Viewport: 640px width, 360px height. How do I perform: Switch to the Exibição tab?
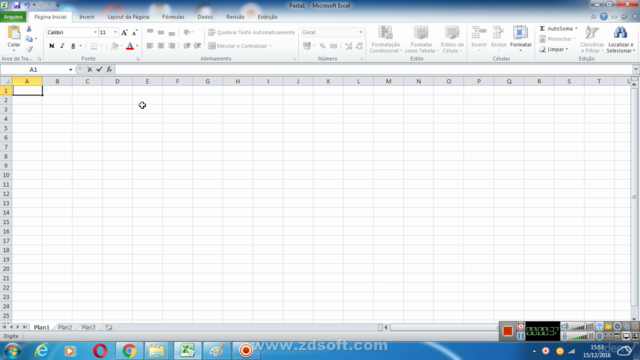tap(267, 17)
